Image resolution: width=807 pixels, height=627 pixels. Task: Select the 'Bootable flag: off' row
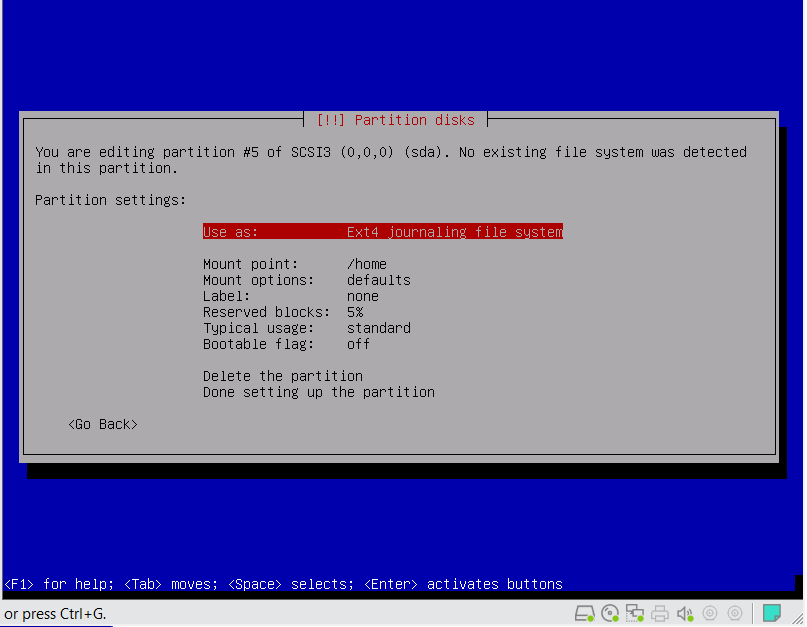click(x=287, y=344)
